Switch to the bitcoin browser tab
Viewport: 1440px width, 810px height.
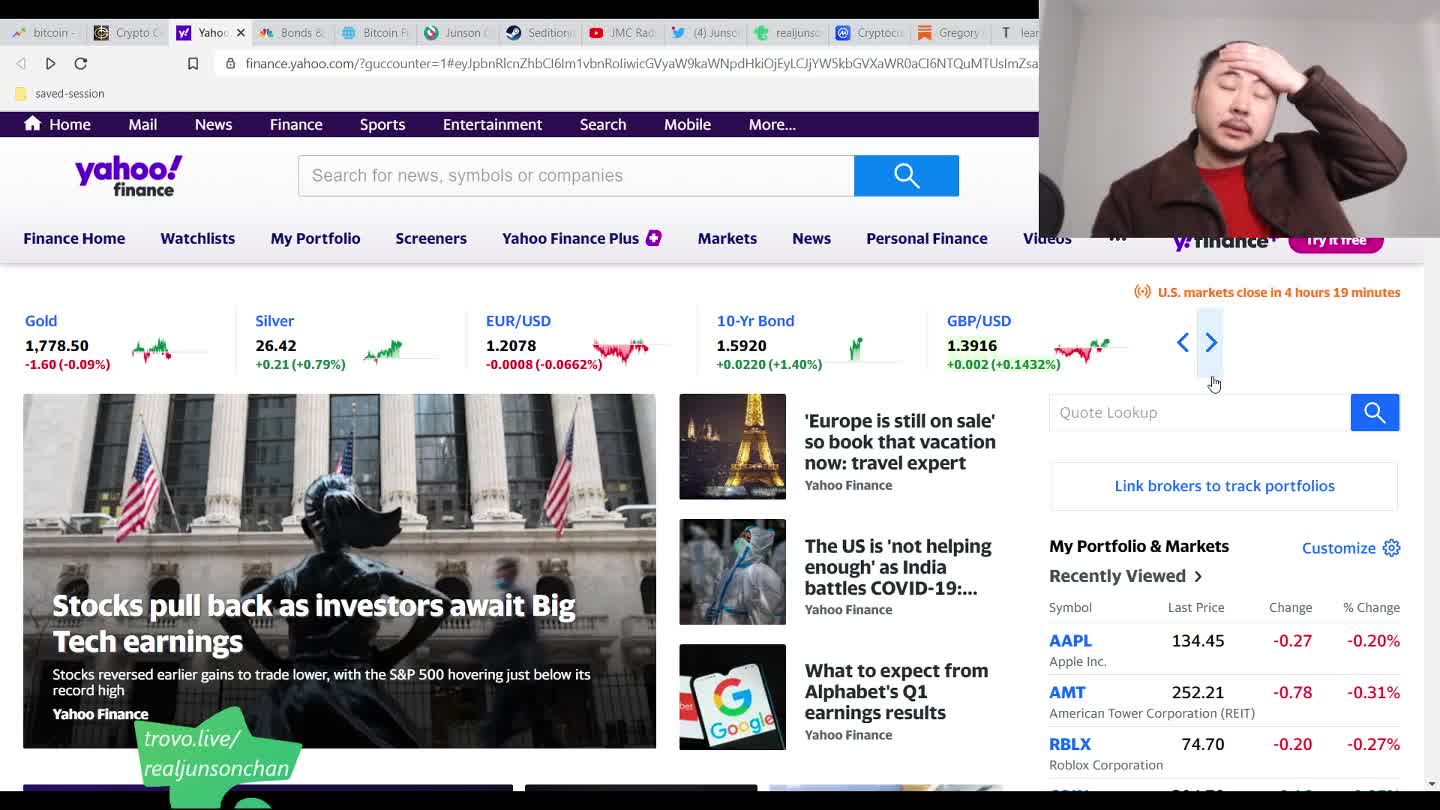point(45,33)
